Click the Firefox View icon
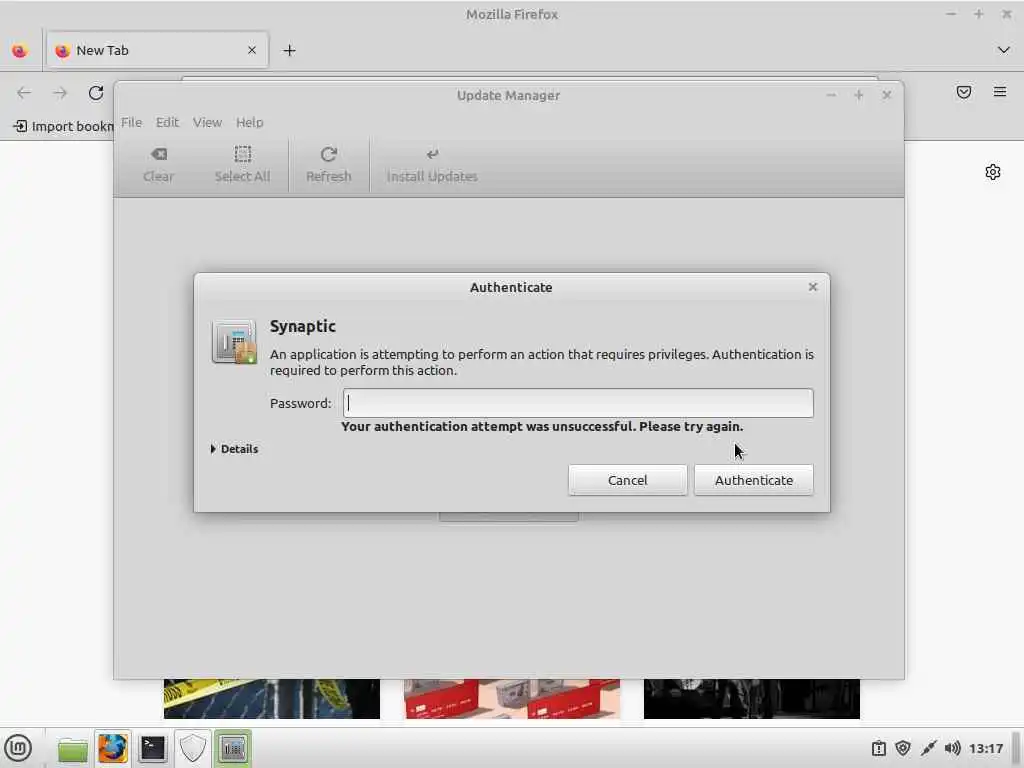This screenshot has height=768, width=1024. [x=20, y=50]
